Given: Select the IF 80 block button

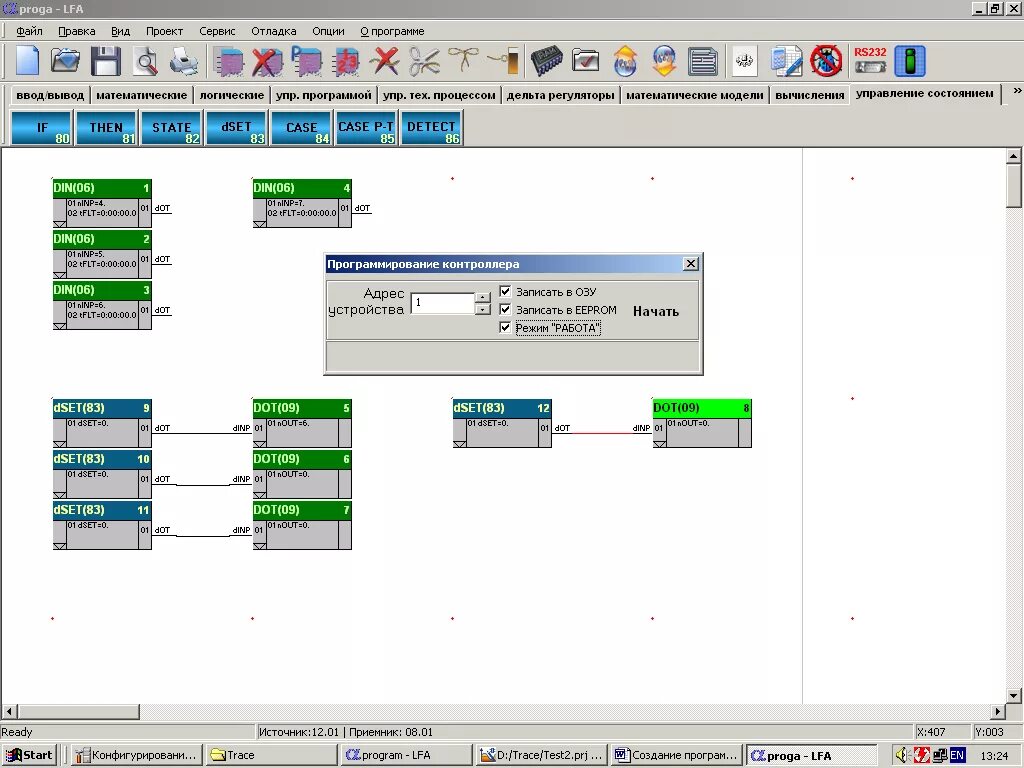Looking at the screenshot, I should coord(41,127).
